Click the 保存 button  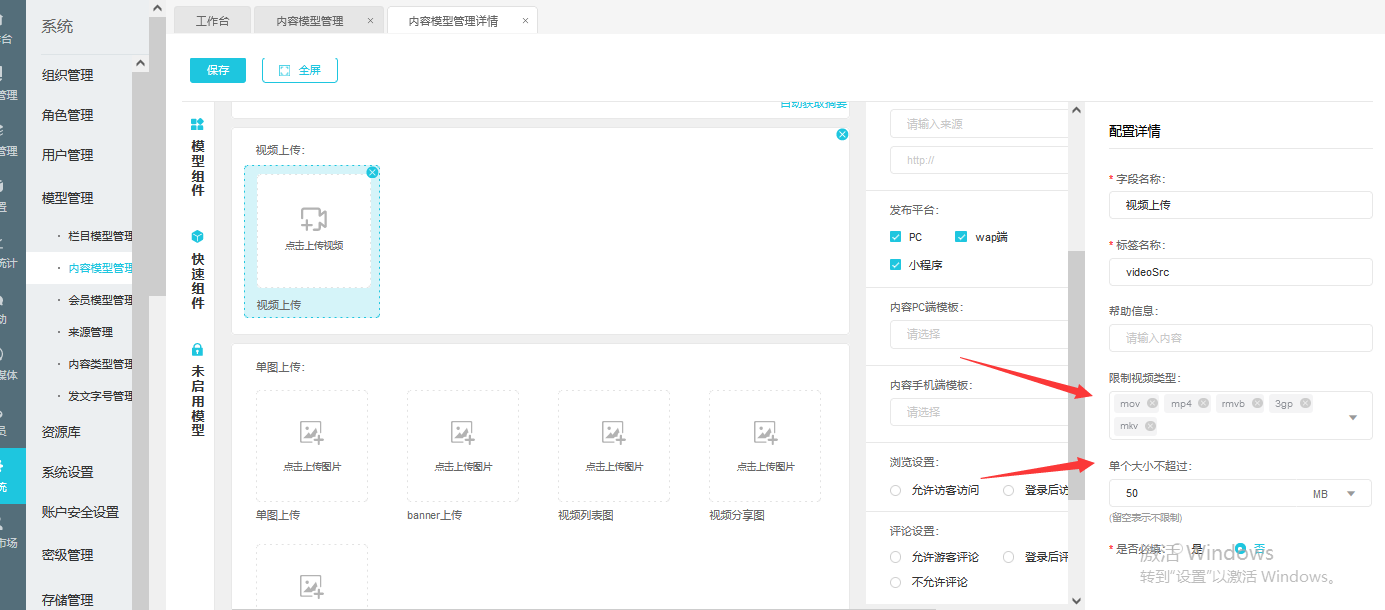click(x=218, y=70)
